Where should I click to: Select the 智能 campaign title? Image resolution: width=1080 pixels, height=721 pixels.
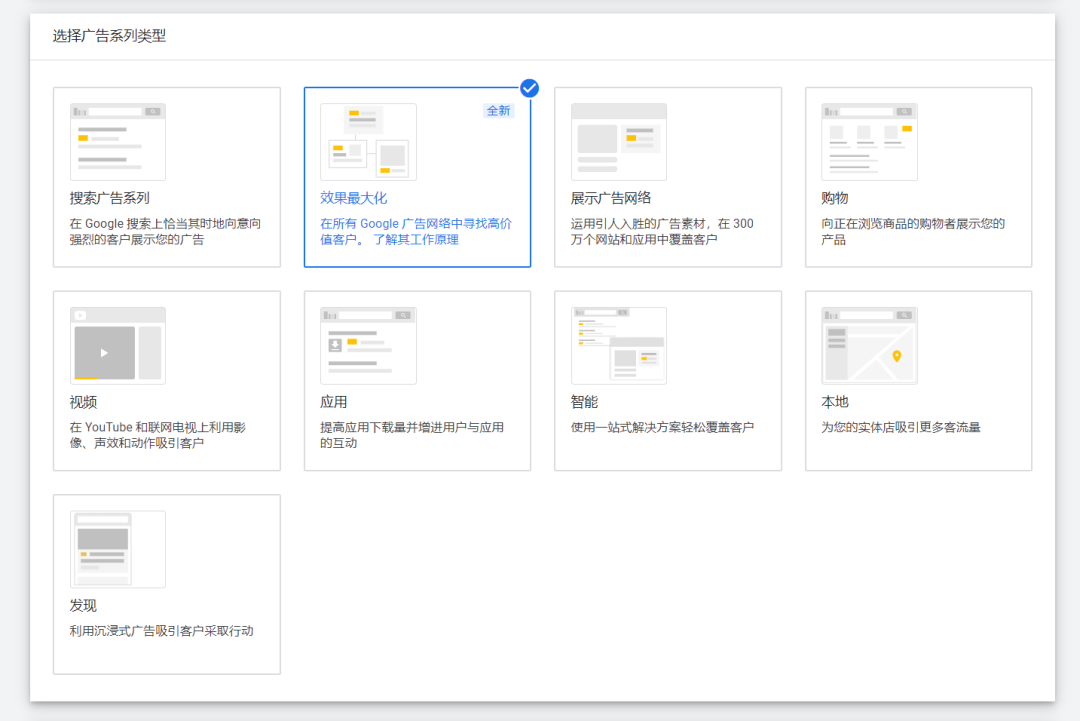[584, 402]
